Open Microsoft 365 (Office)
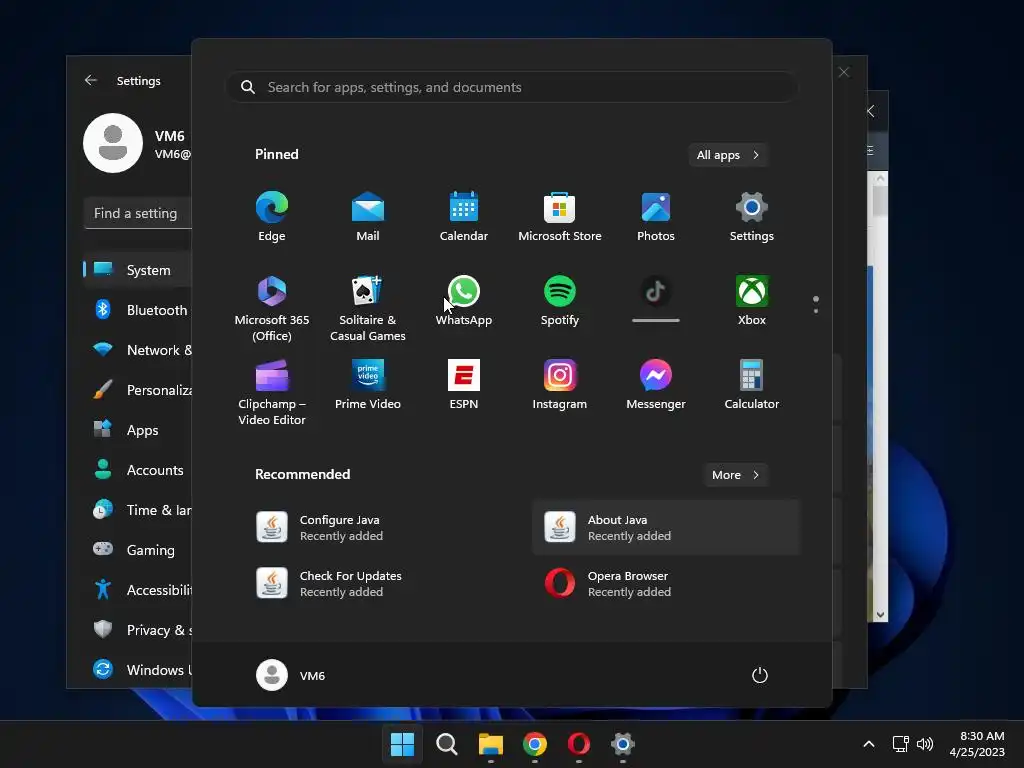The width and height of the screenshot is (1024, 768). (x=272, y=308)
